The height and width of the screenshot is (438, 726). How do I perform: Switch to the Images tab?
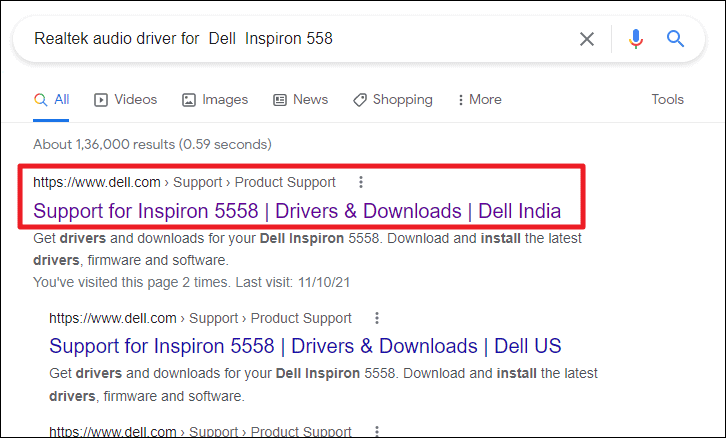coord(215,100)
